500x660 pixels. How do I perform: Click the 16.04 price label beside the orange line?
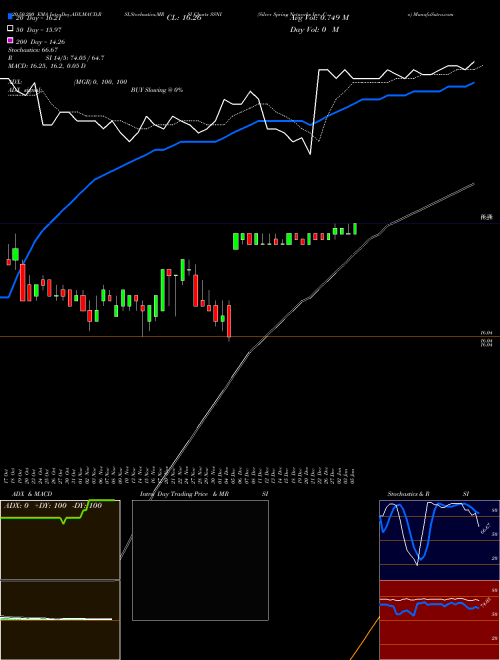point(487,333)
